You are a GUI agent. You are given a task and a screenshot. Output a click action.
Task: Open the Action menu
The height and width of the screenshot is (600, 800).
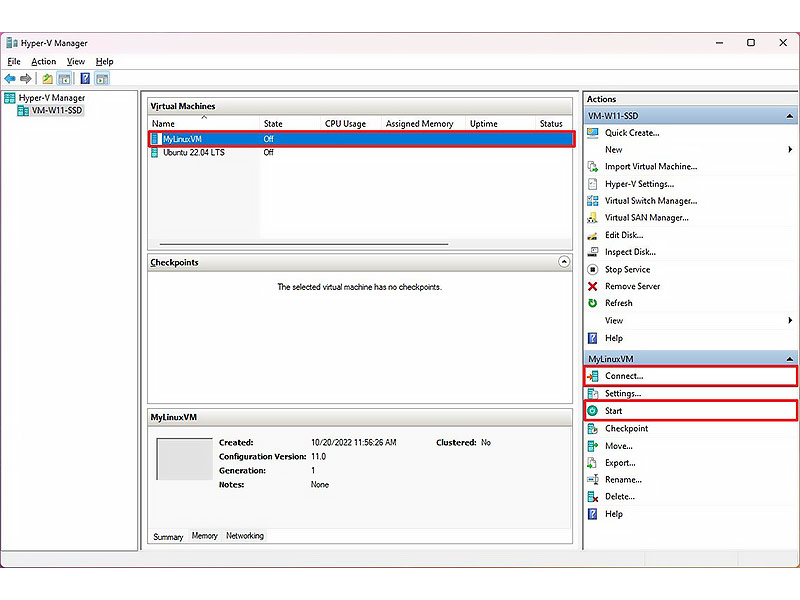point(43,62)
